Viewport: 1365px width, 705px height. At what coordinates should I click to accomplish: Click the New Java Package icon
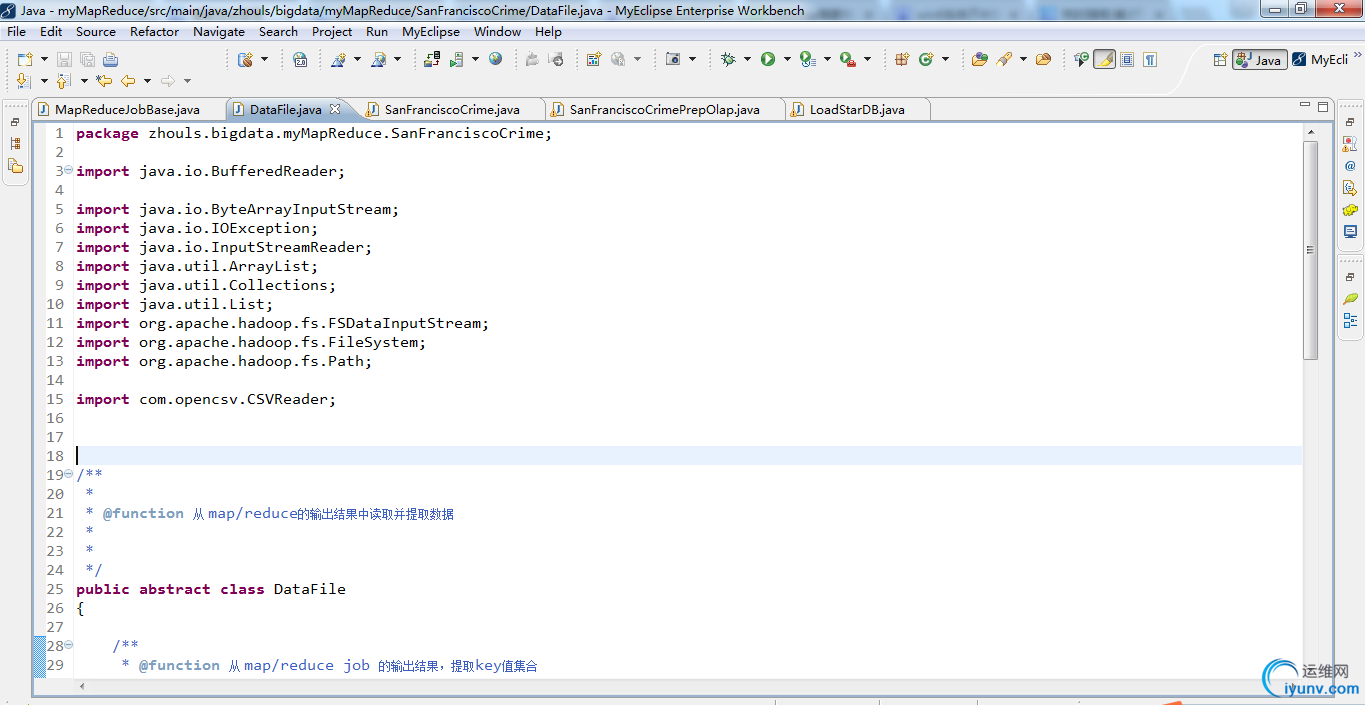click(902, 59)
